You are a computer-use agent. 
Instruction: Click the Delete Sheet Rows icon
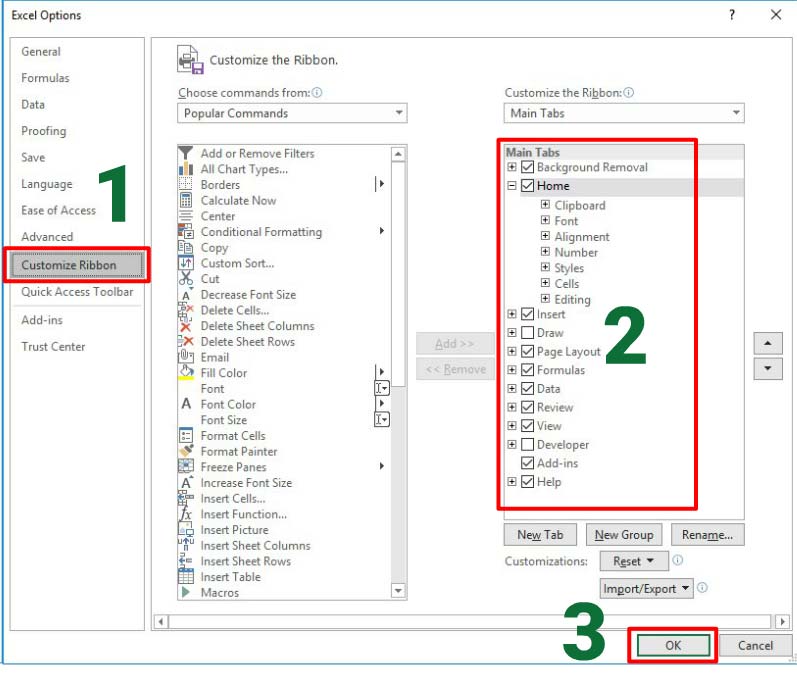click(x=186, y=342)
